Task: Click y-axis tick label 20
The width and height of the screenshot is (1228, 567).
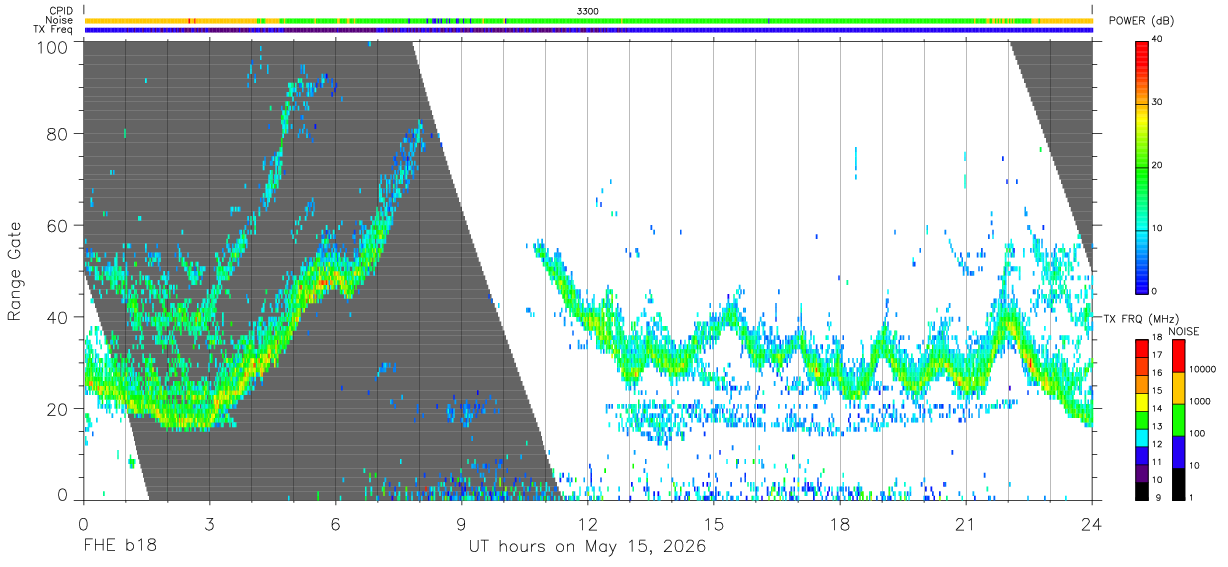Action: tap(57, 408)
